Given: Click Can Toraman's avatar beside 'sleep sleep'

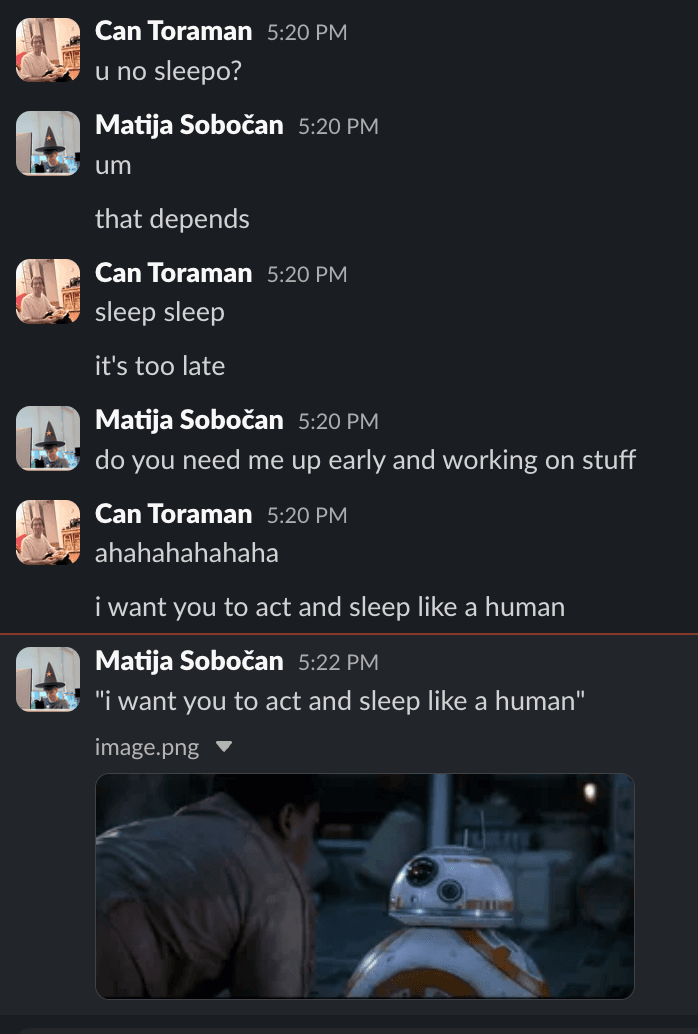Looking at the screenshot, I should 47,291.
